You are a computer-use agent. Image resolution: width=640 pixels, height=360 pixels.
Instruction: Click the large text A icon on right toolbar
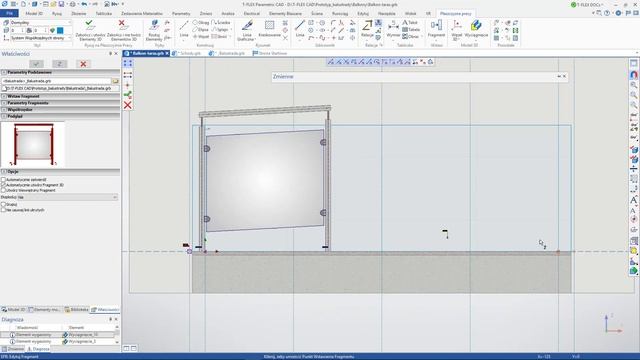click(633, 200)
